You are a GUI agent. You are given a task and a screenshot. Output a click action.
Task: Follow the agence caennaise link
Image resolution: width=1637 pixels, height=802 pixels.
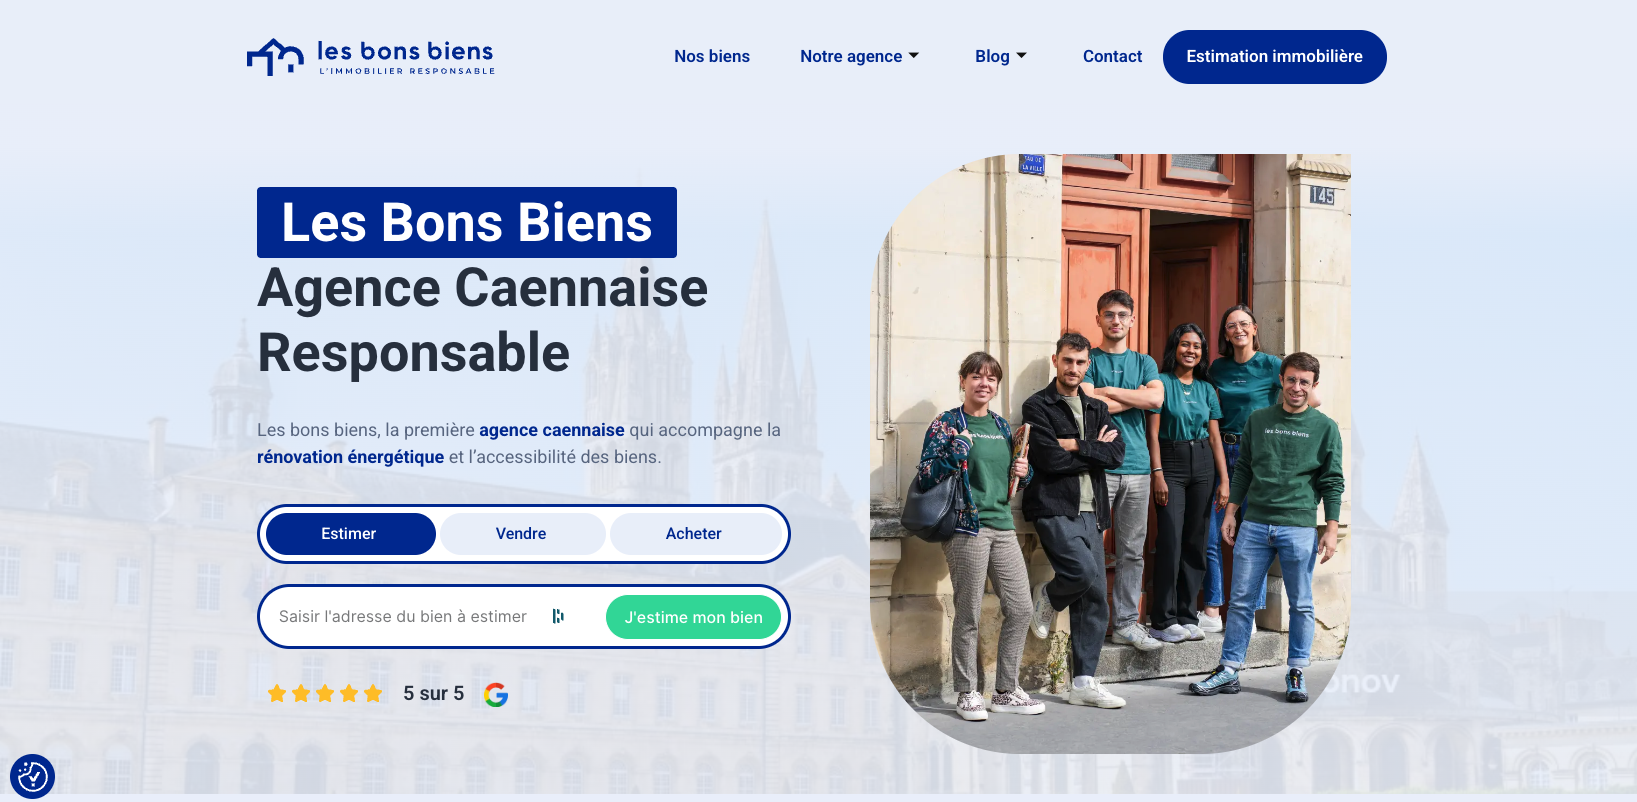[552, 430]
